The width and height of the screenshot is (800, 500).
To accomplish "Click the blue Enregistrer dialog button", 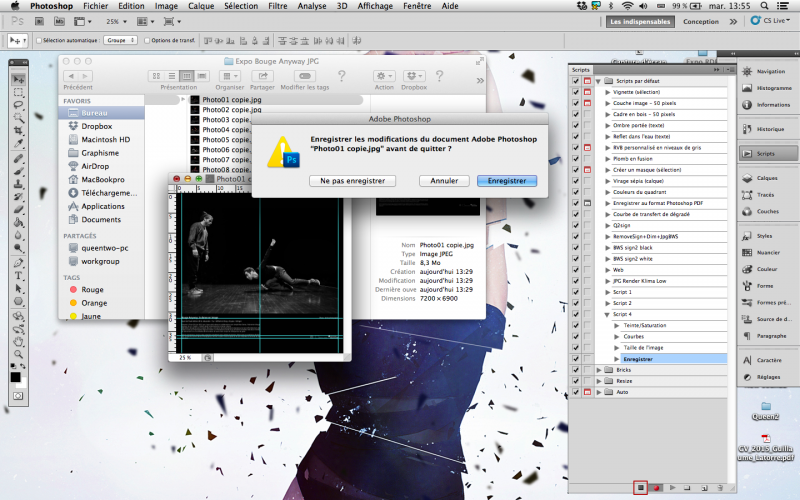I will point(507,181).
